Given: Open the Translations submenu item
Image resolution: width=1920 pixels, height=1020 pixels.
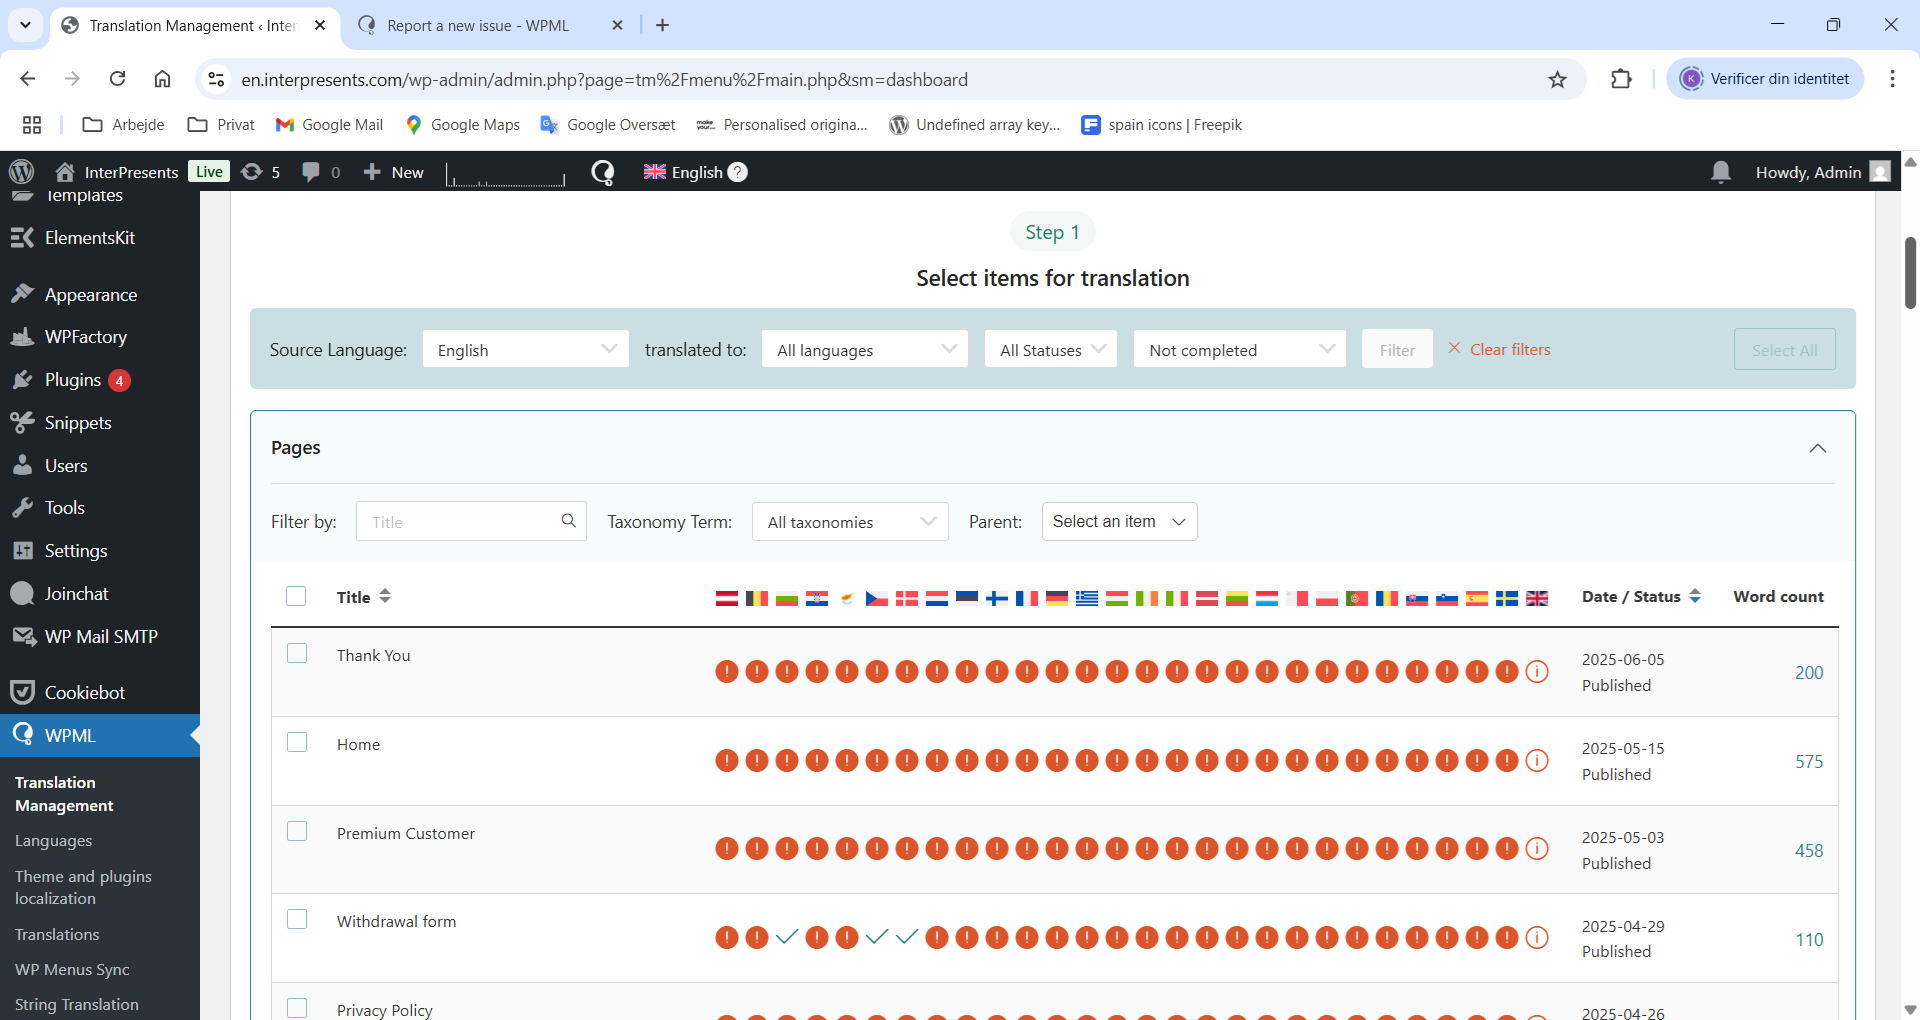Looking at the screenshot, I should point(57,934).
